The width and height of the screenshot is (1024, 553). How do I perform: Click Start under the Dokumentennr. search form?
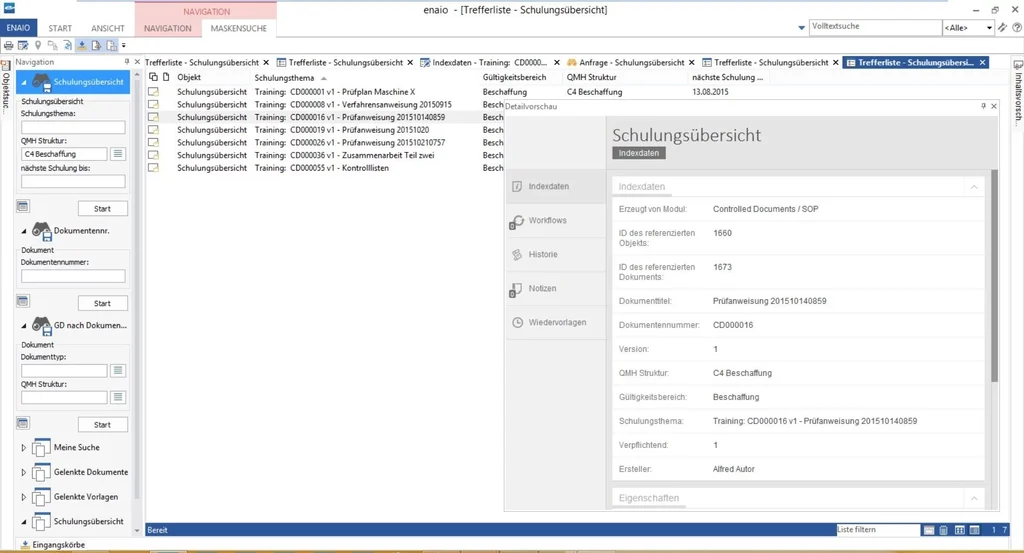[x=103, y=304]
